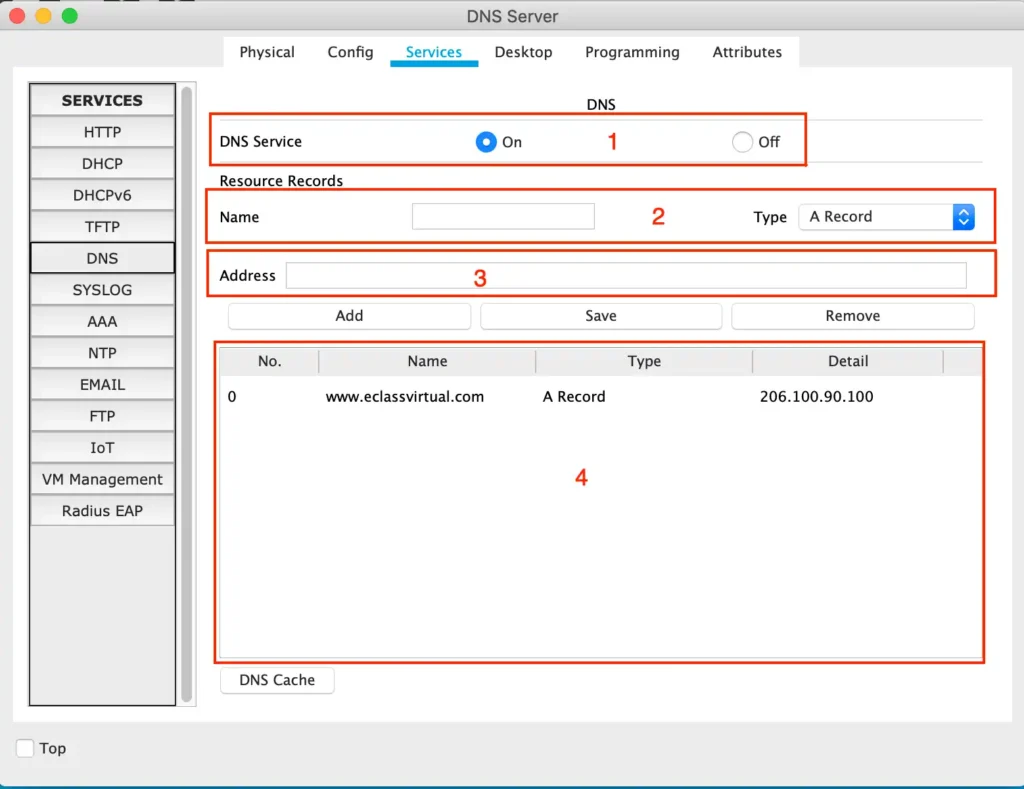This screenshot has height=789, width=1024.
Task: Select the IoT service
Action: (103, 447)
